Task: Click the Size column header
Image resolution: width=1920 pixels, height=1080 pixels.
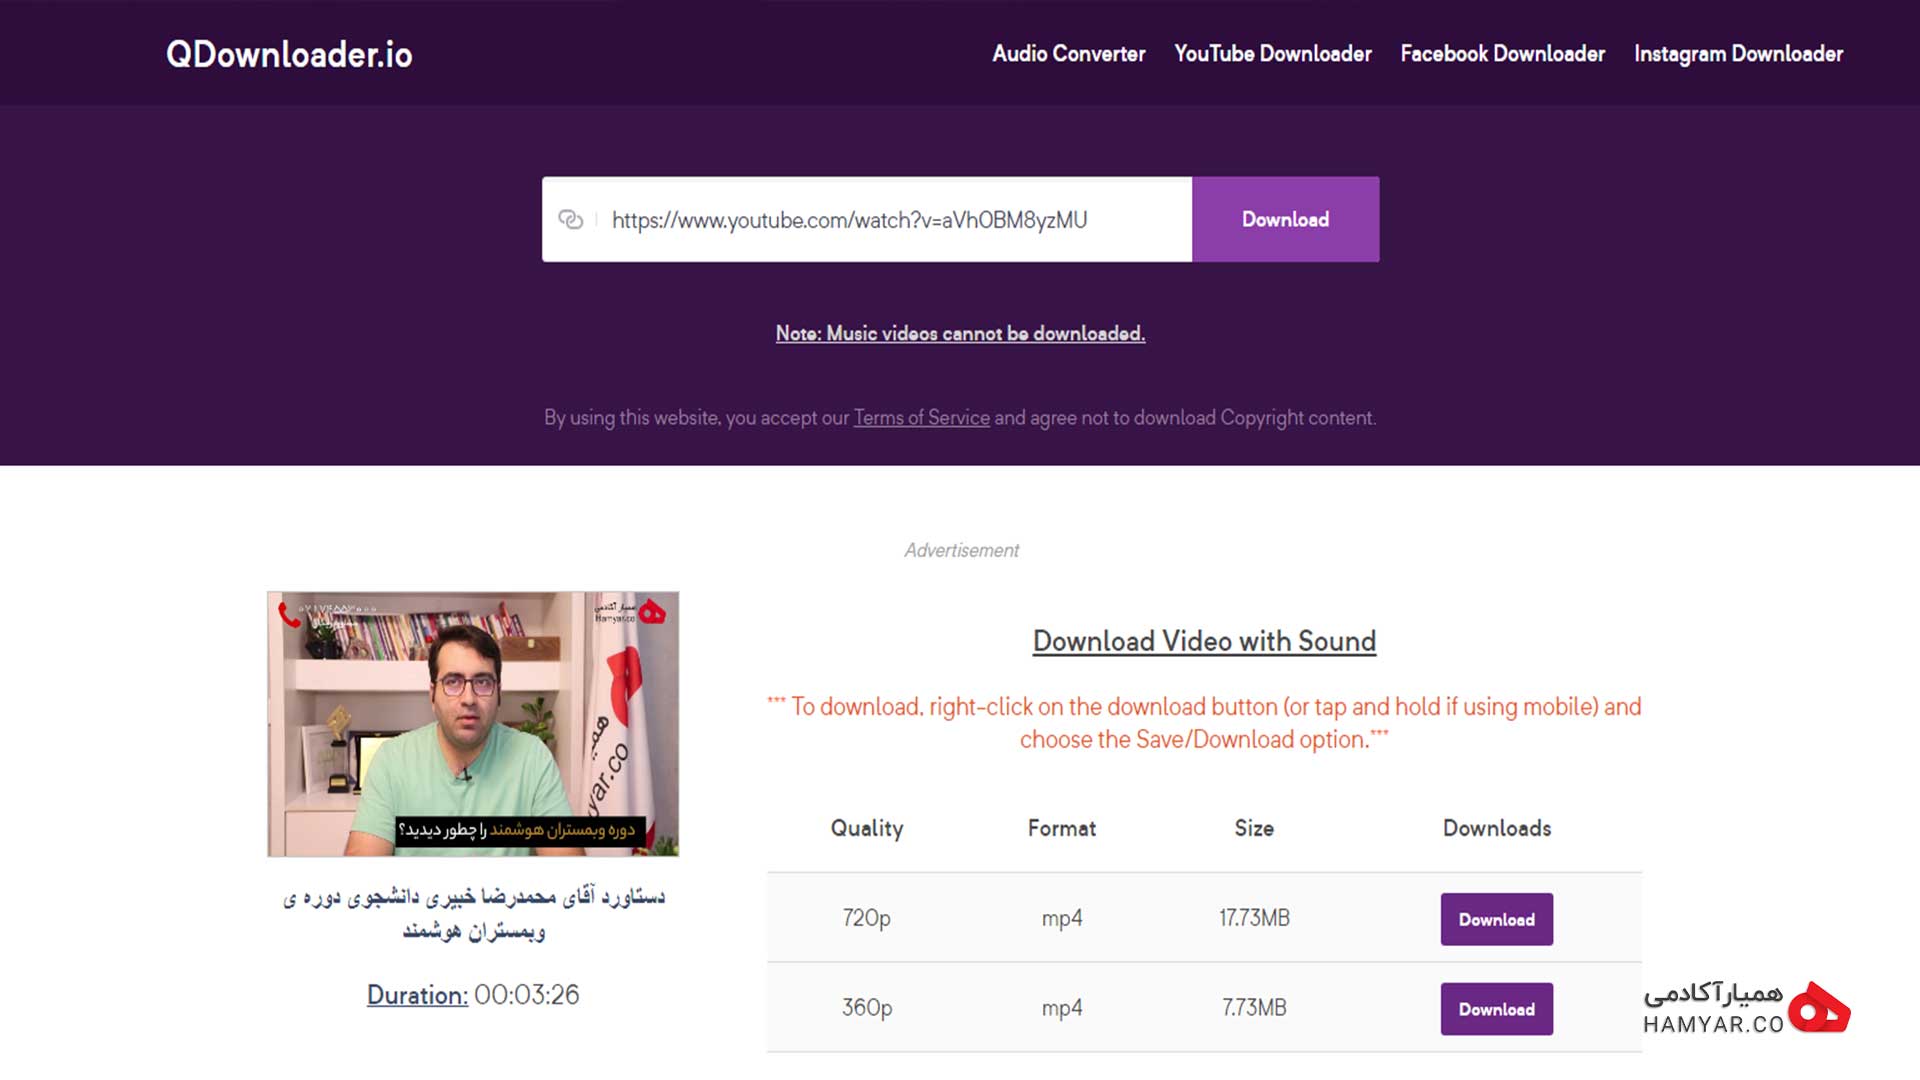Action: [x=1254, y=828]
